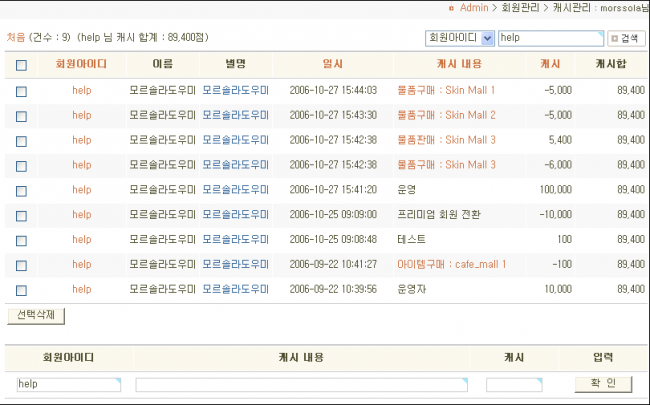Viewport: 650px width, 405px height.
Task: Click the search text field containing help
Action: click(x=548, y=38)
